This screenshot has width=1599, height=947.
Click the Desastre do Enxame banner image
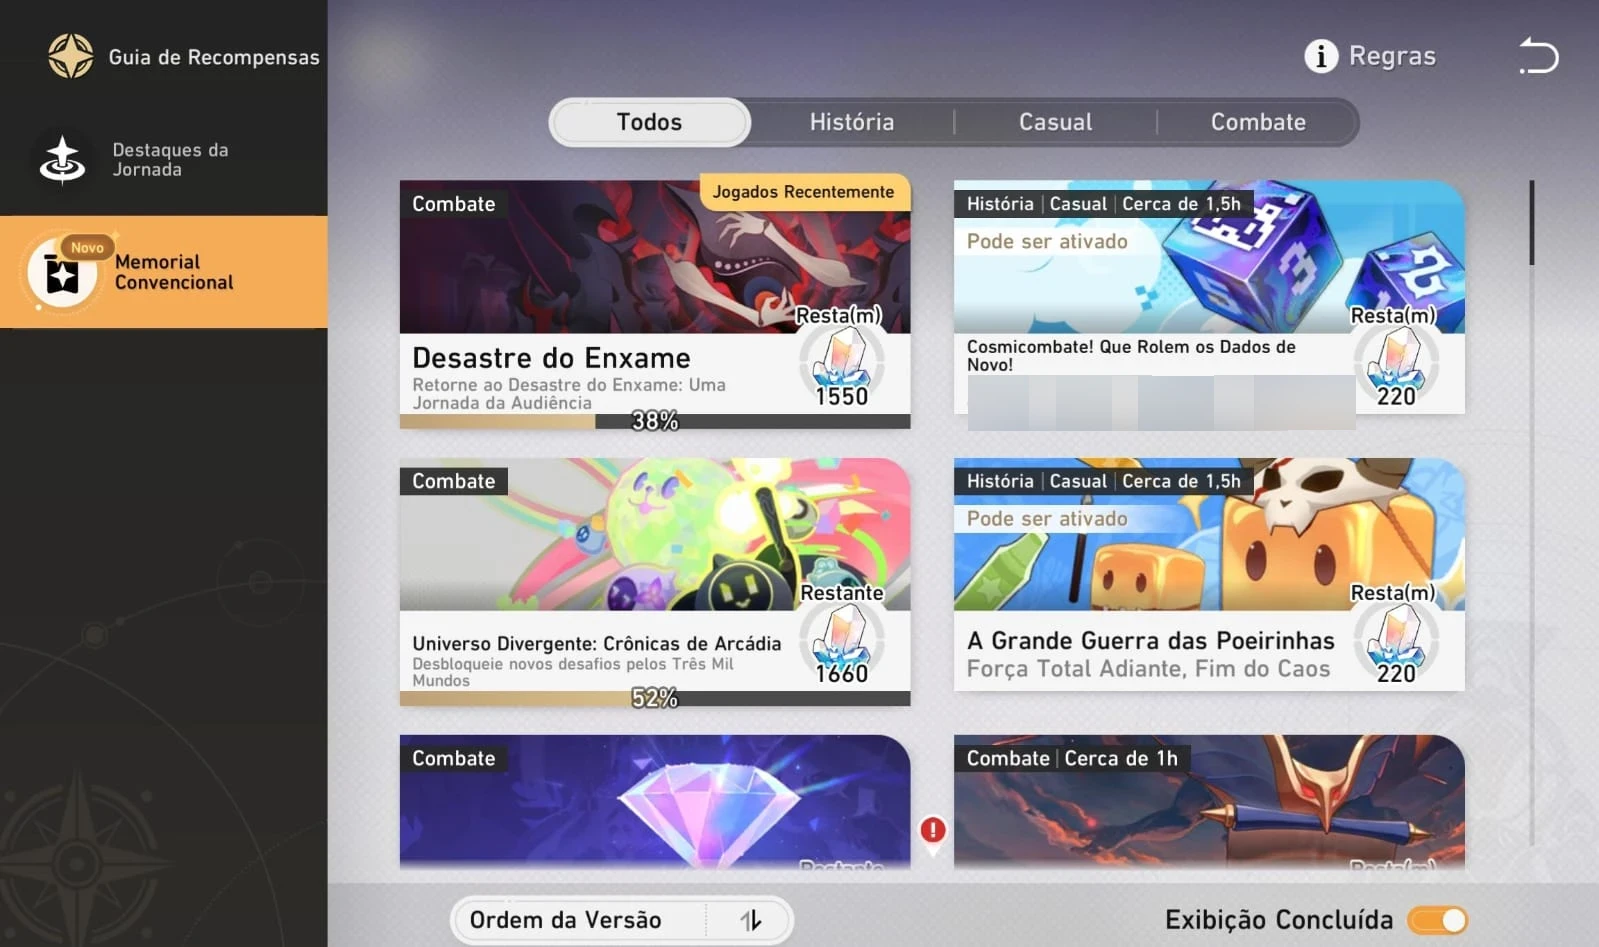click(655, 257)
